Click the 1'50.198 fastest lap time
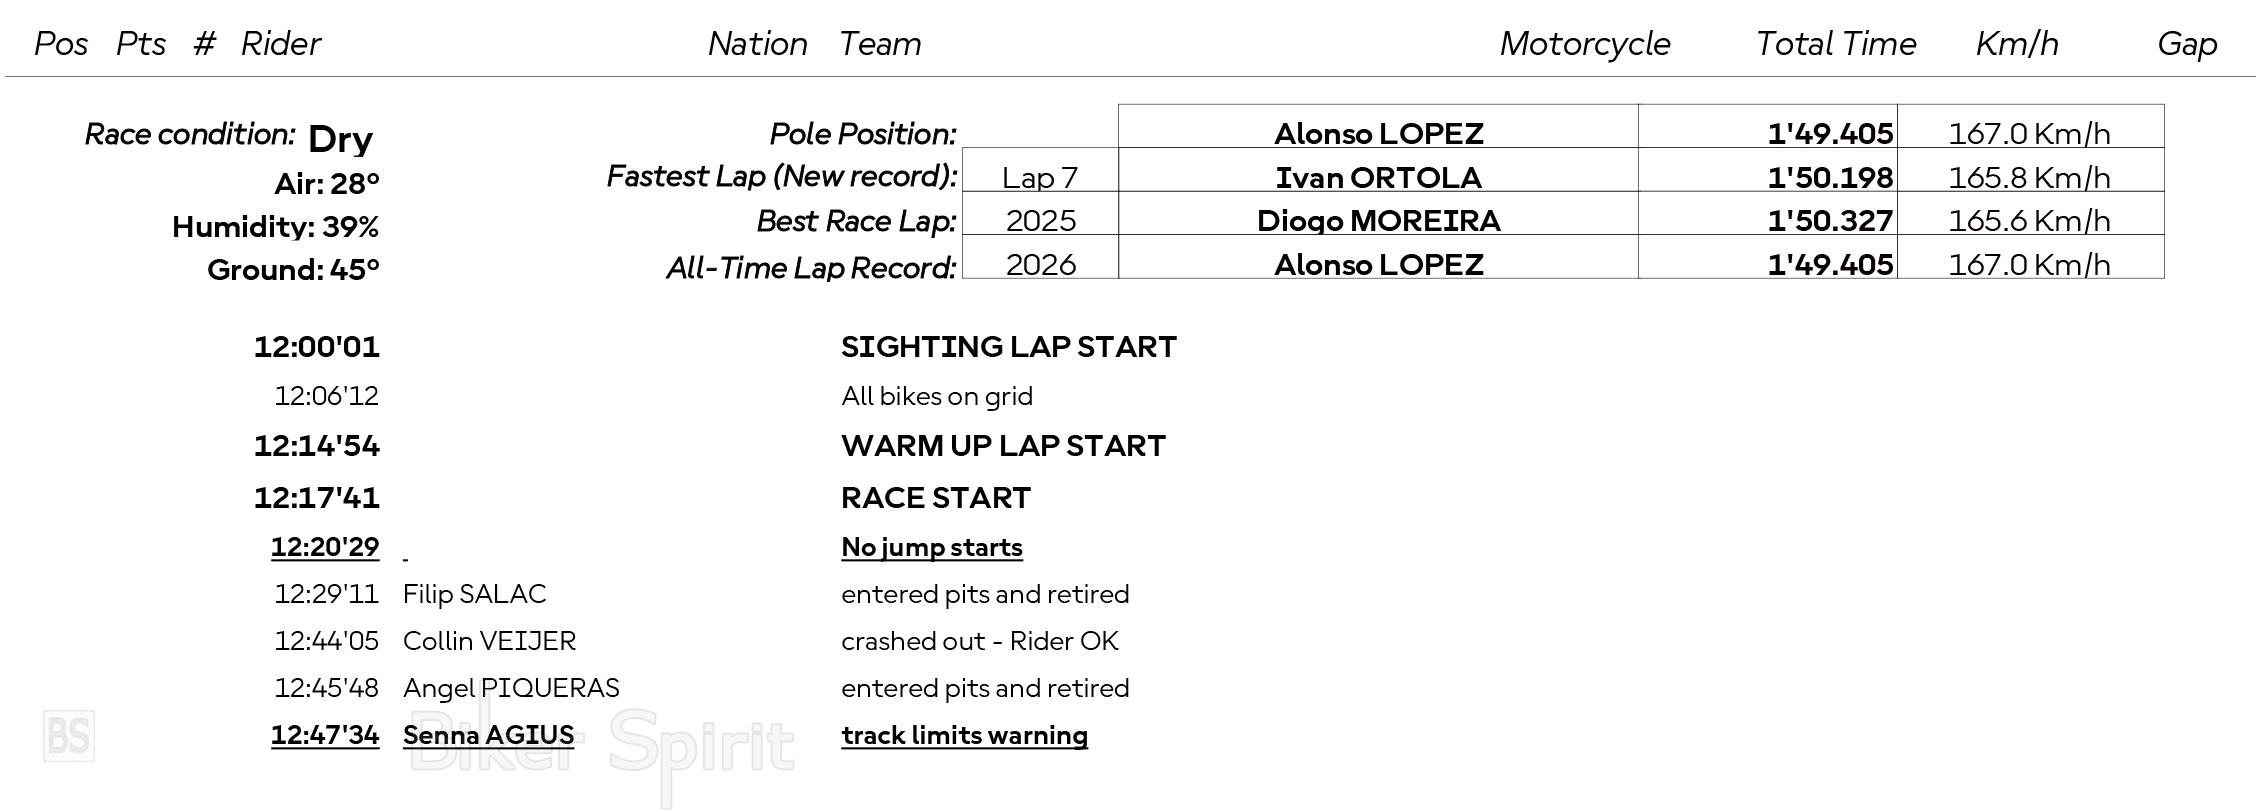Image resolution: width=2259 pixels, height=812 pixels. (x=1830, y=177)
